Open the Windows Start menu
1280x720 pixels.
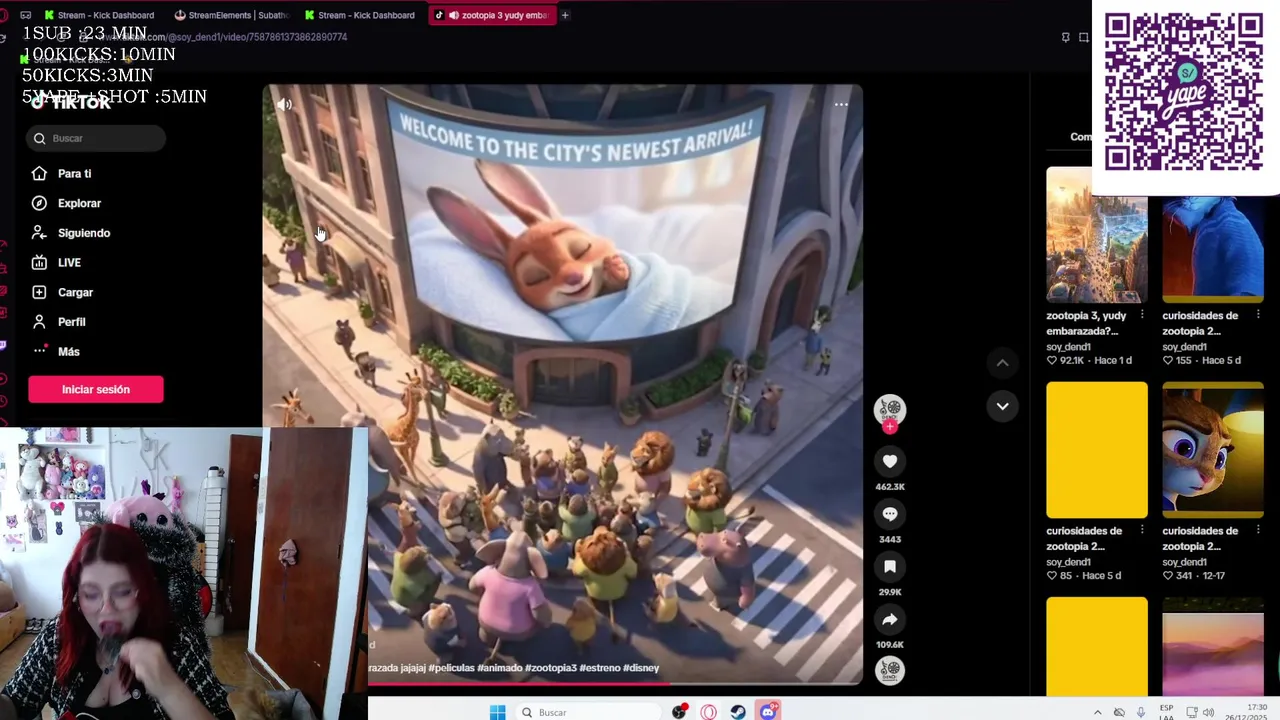497,712
